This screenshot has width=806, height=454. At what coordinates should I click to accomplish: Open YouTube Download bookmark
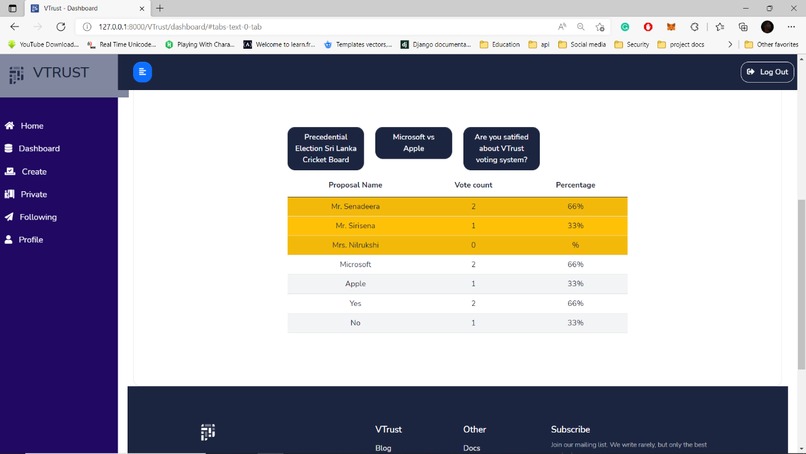click(44, 45)
